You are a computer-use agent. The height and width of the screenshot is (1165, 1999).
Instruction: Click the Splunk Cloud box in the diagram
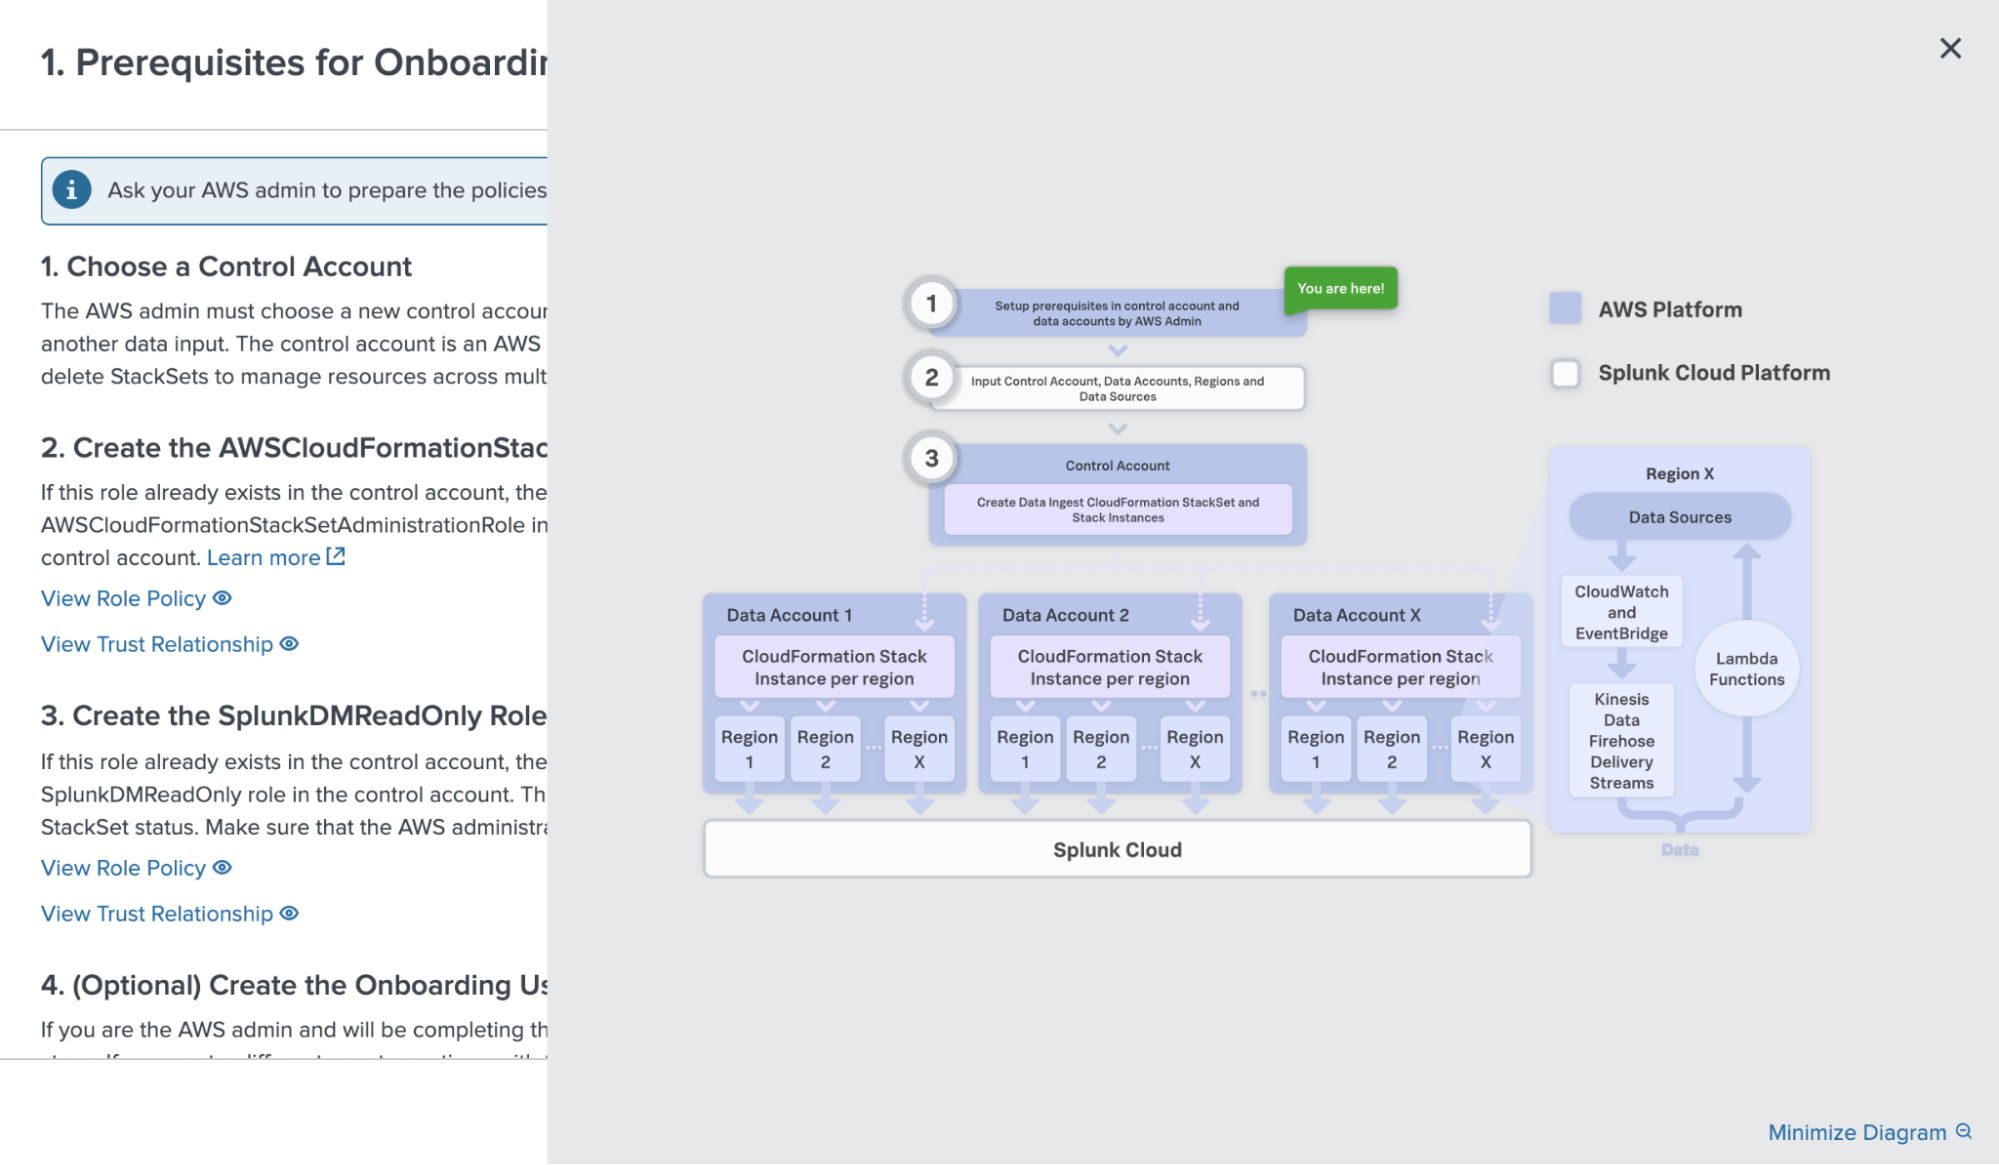[1117, 849]
